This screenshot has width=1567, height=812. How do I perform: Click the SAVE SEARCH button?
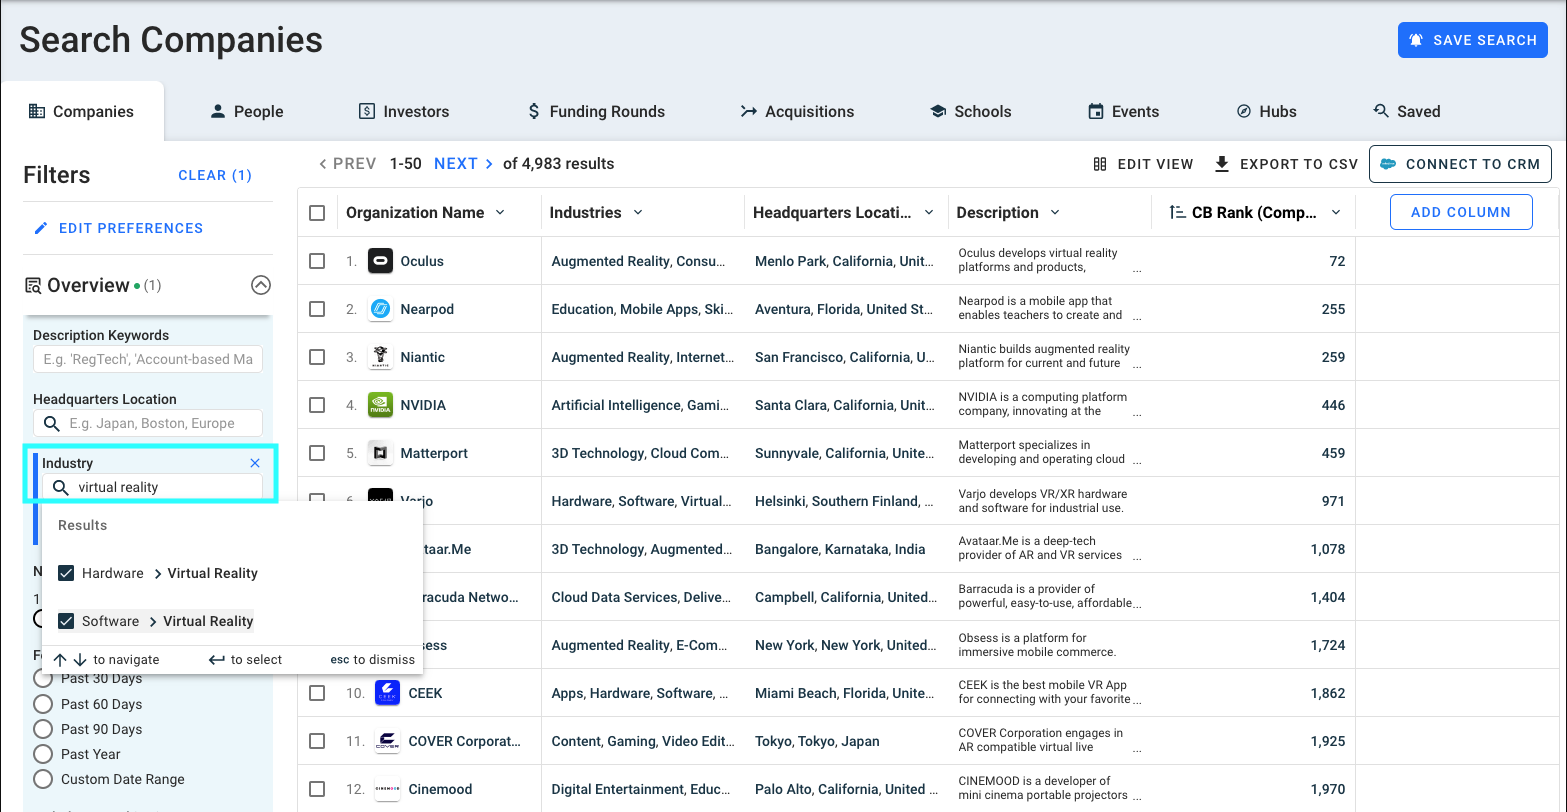click(1472, 40)
